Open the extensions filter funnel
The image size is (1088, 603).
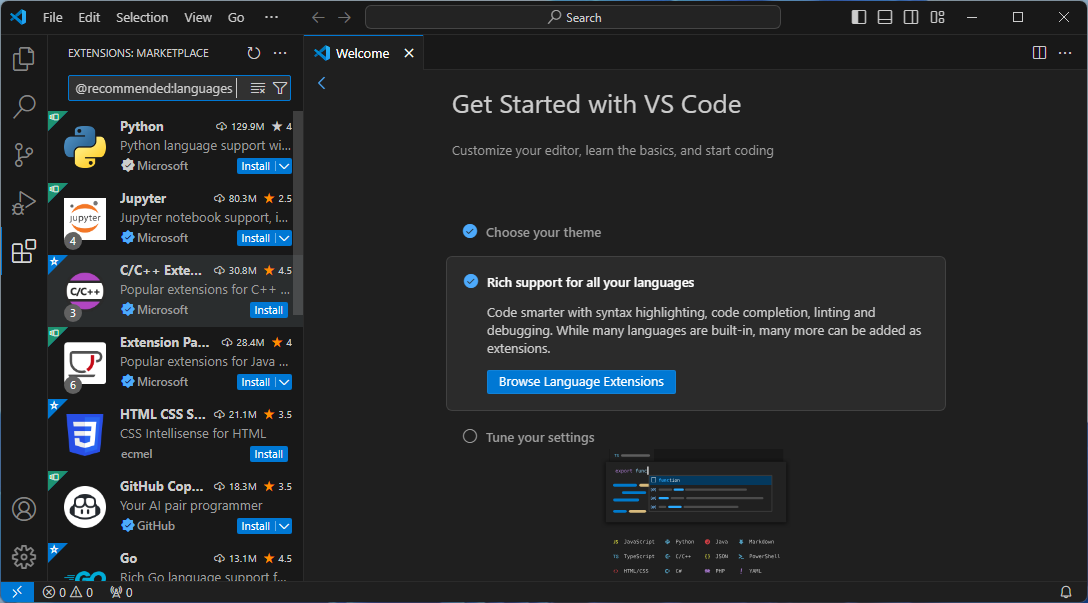[x=280, y=88]
